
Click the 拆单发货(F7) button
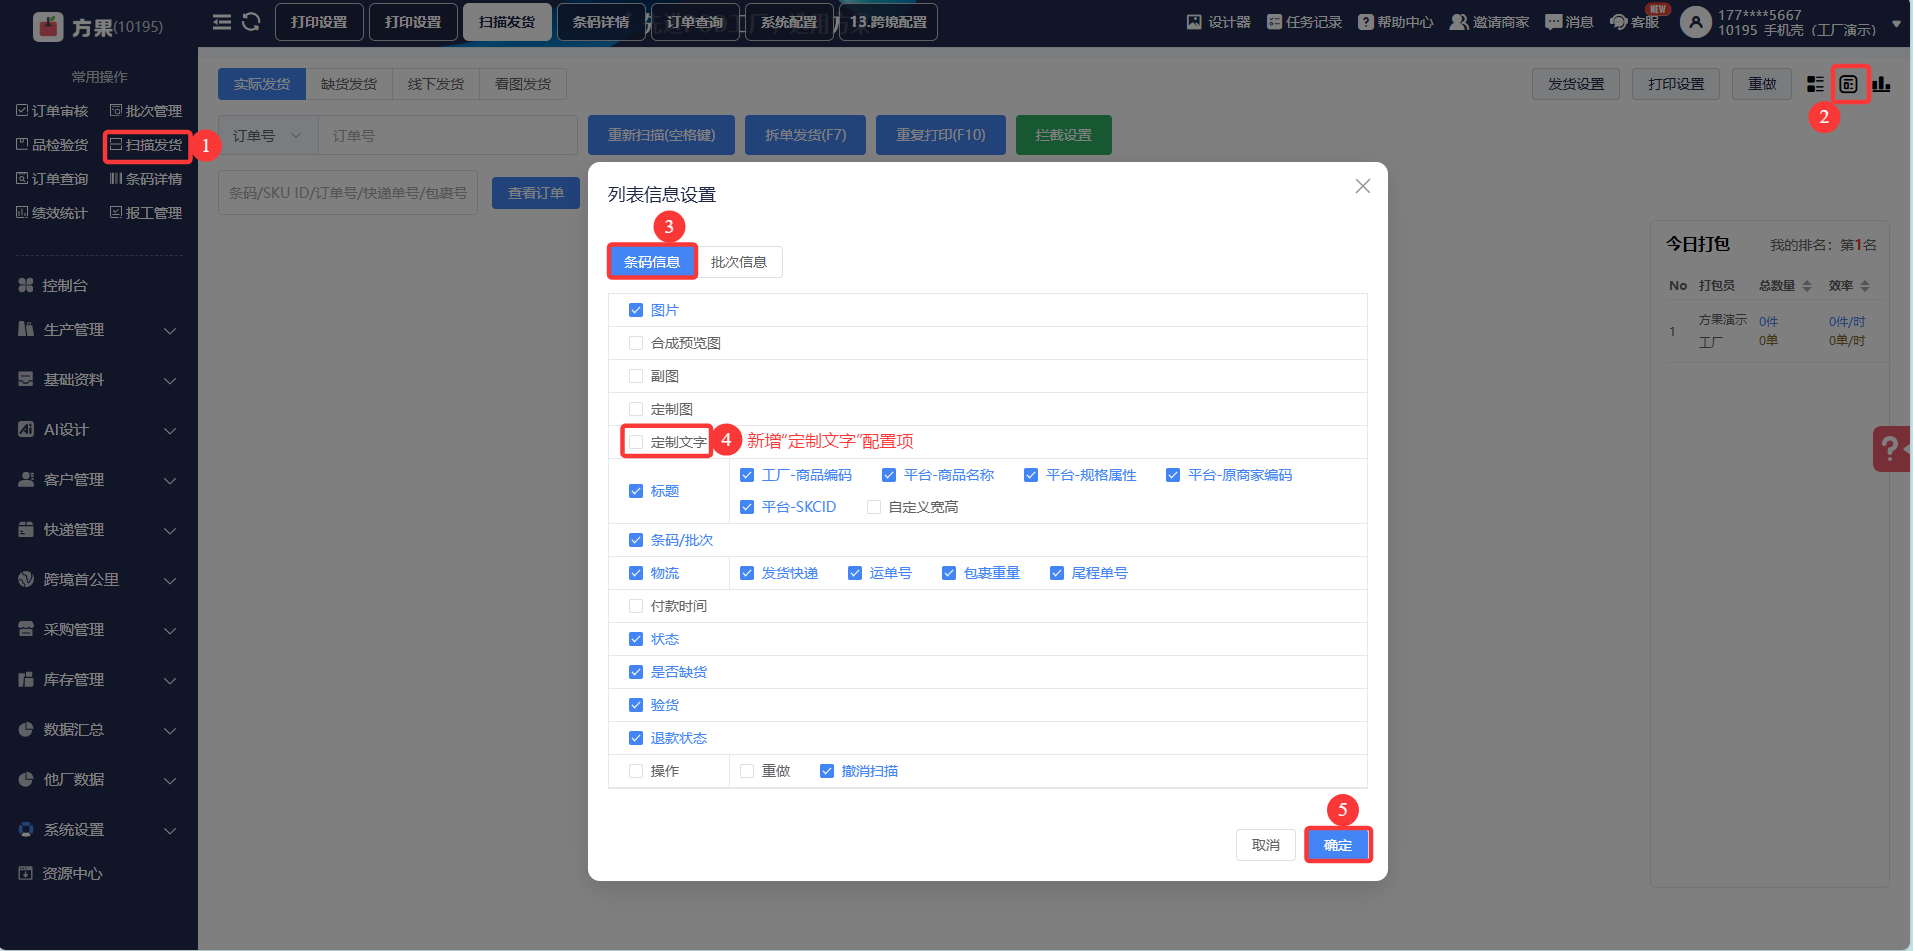[806, 135]
